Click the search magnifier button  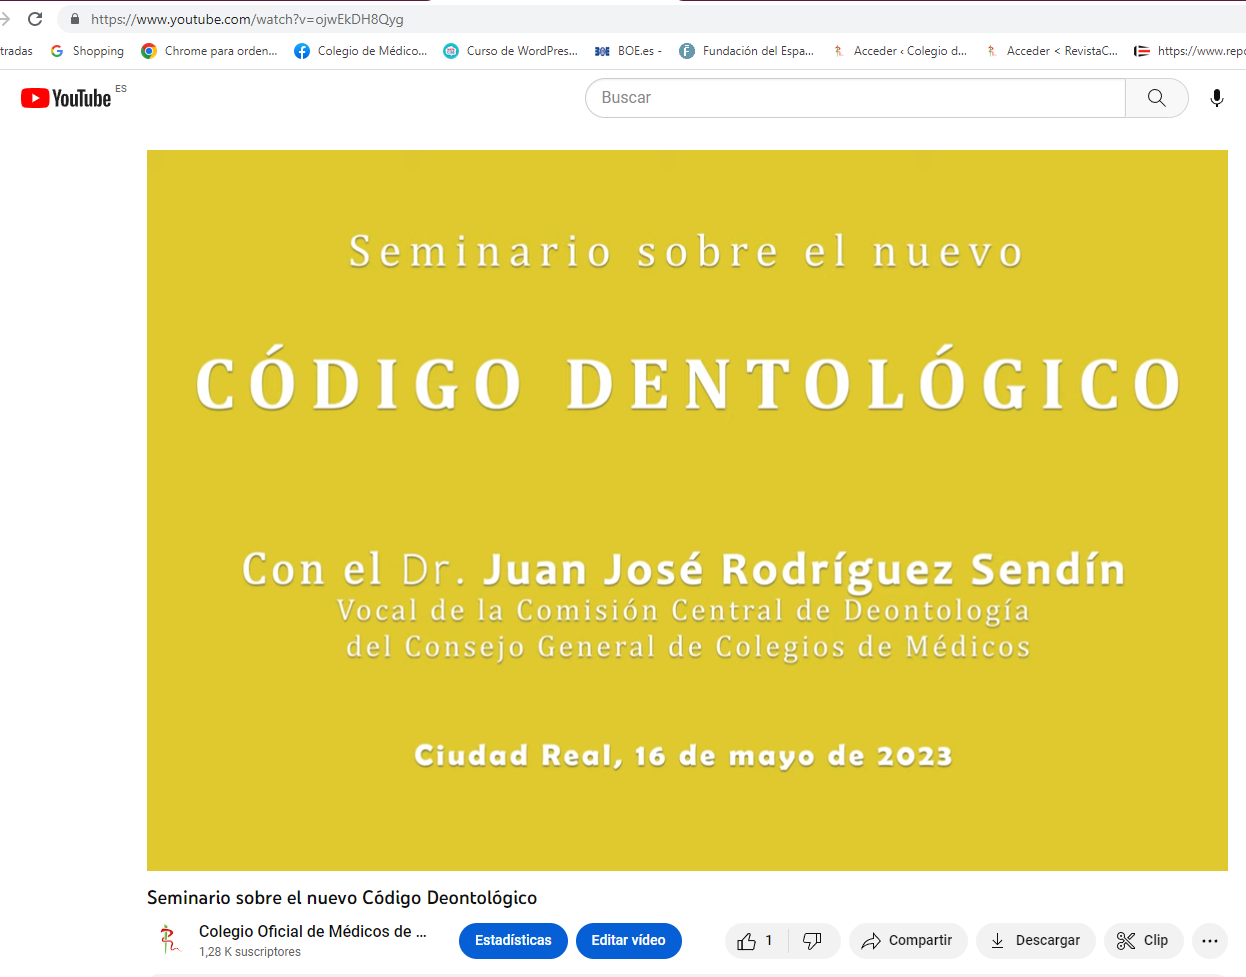[x=1156, y=98]
